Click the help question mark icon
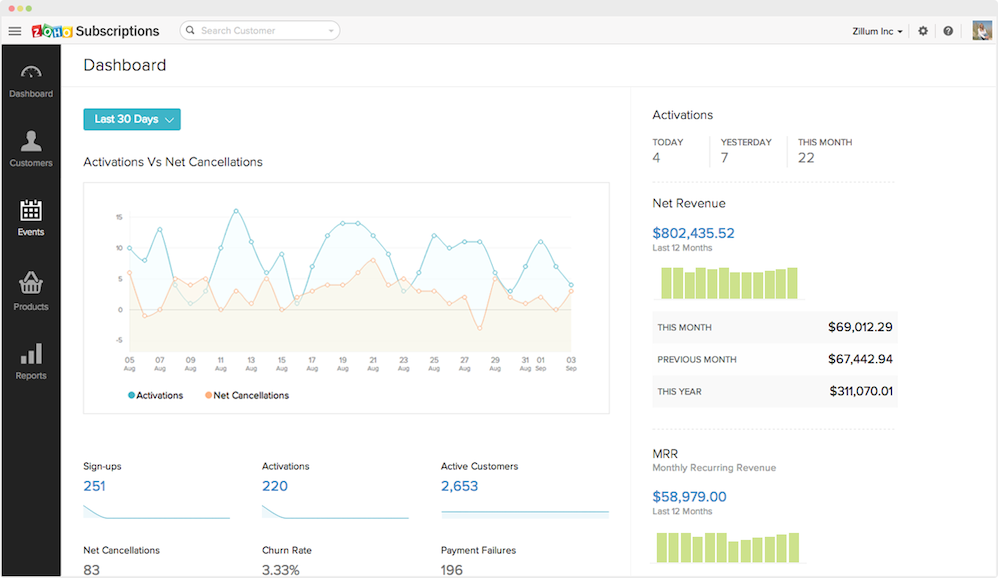Screen dimensions: 998x578 [x=947, y=31]
